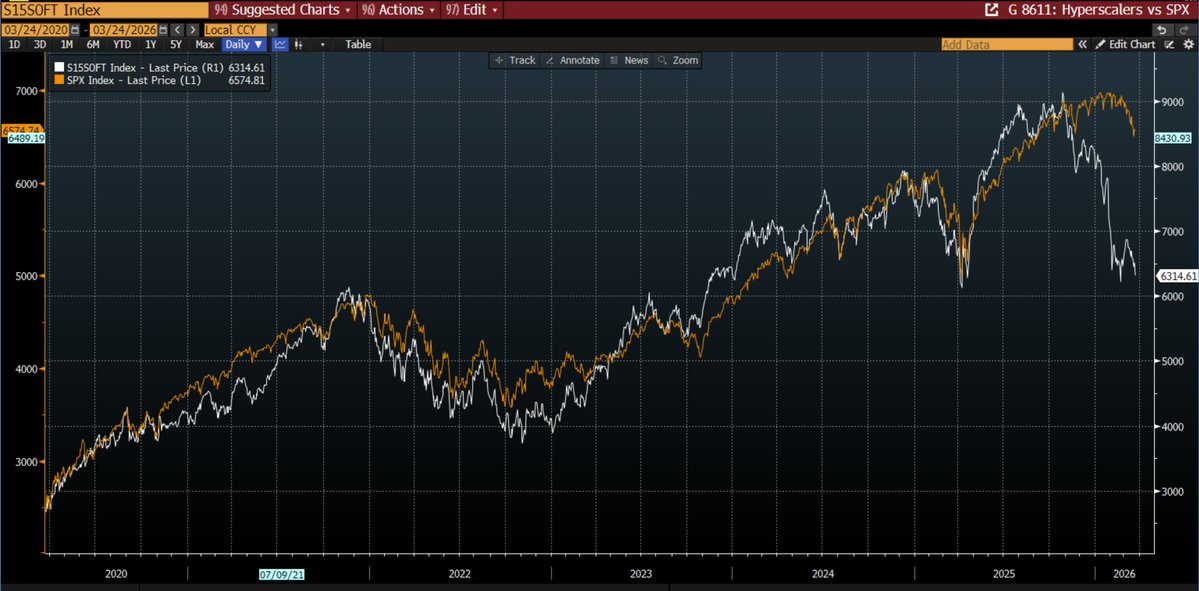Expand chart type dropdown arrow
This screenshot has height=591, width=1199.
323,44
